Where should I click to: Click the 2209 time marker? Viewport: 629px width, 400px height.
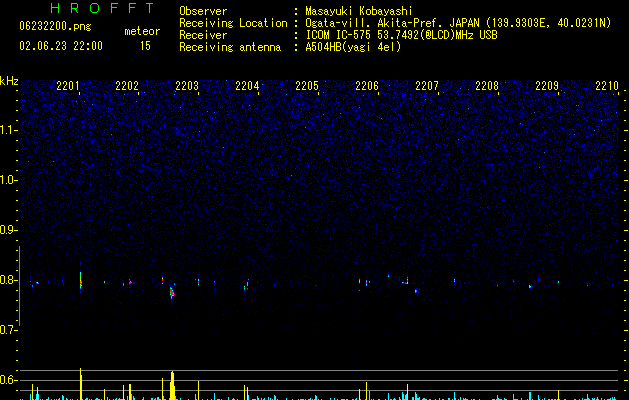point(547,86)
